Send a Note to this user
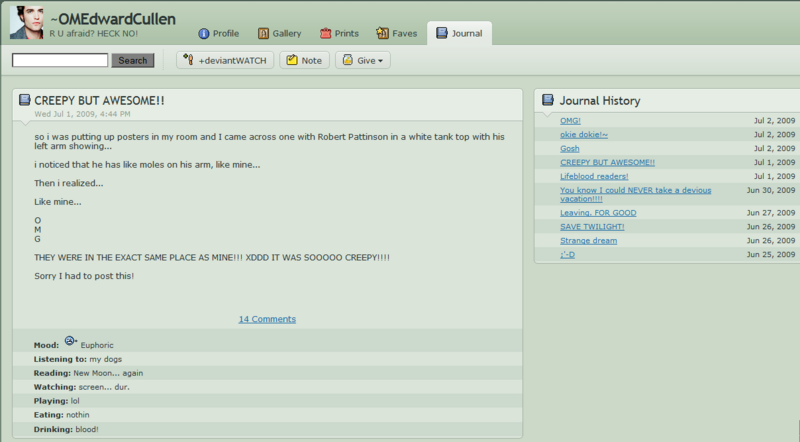This screenshot has height=442, width=800. click(x=304, y=61)
